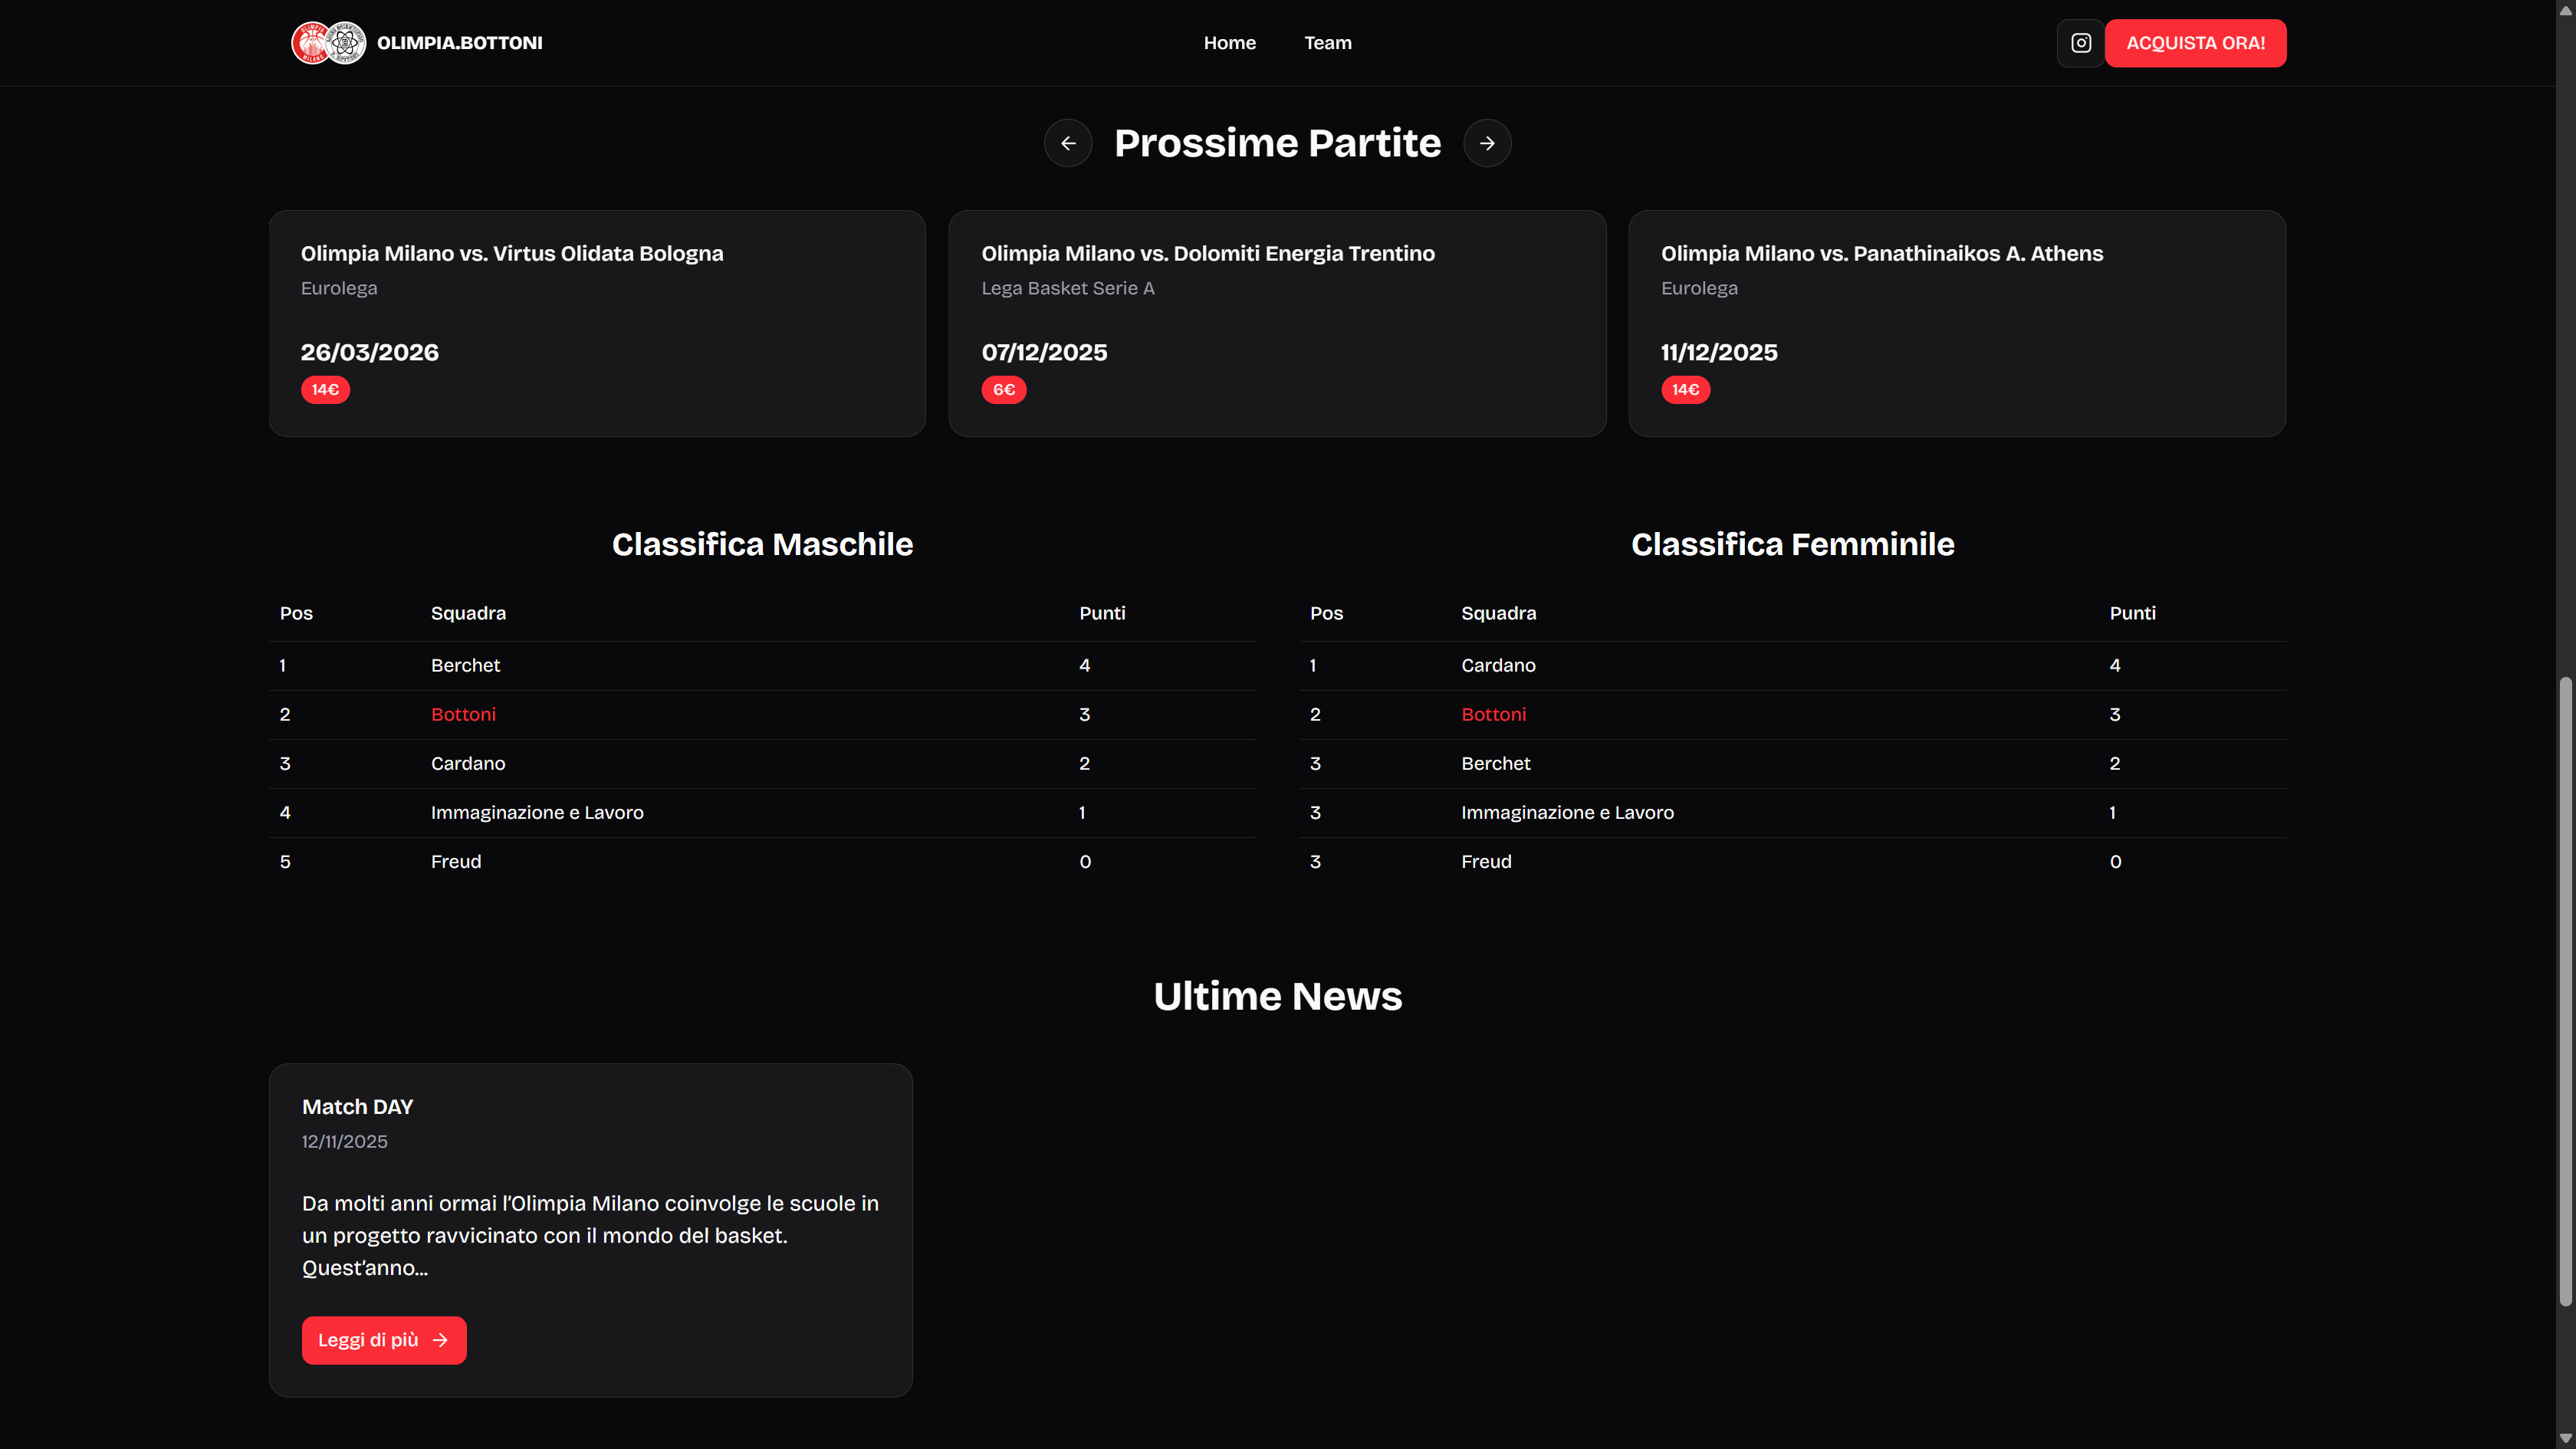Open the Instagram profile icon
The image size is (2576, 1449).
point(2080,42)
